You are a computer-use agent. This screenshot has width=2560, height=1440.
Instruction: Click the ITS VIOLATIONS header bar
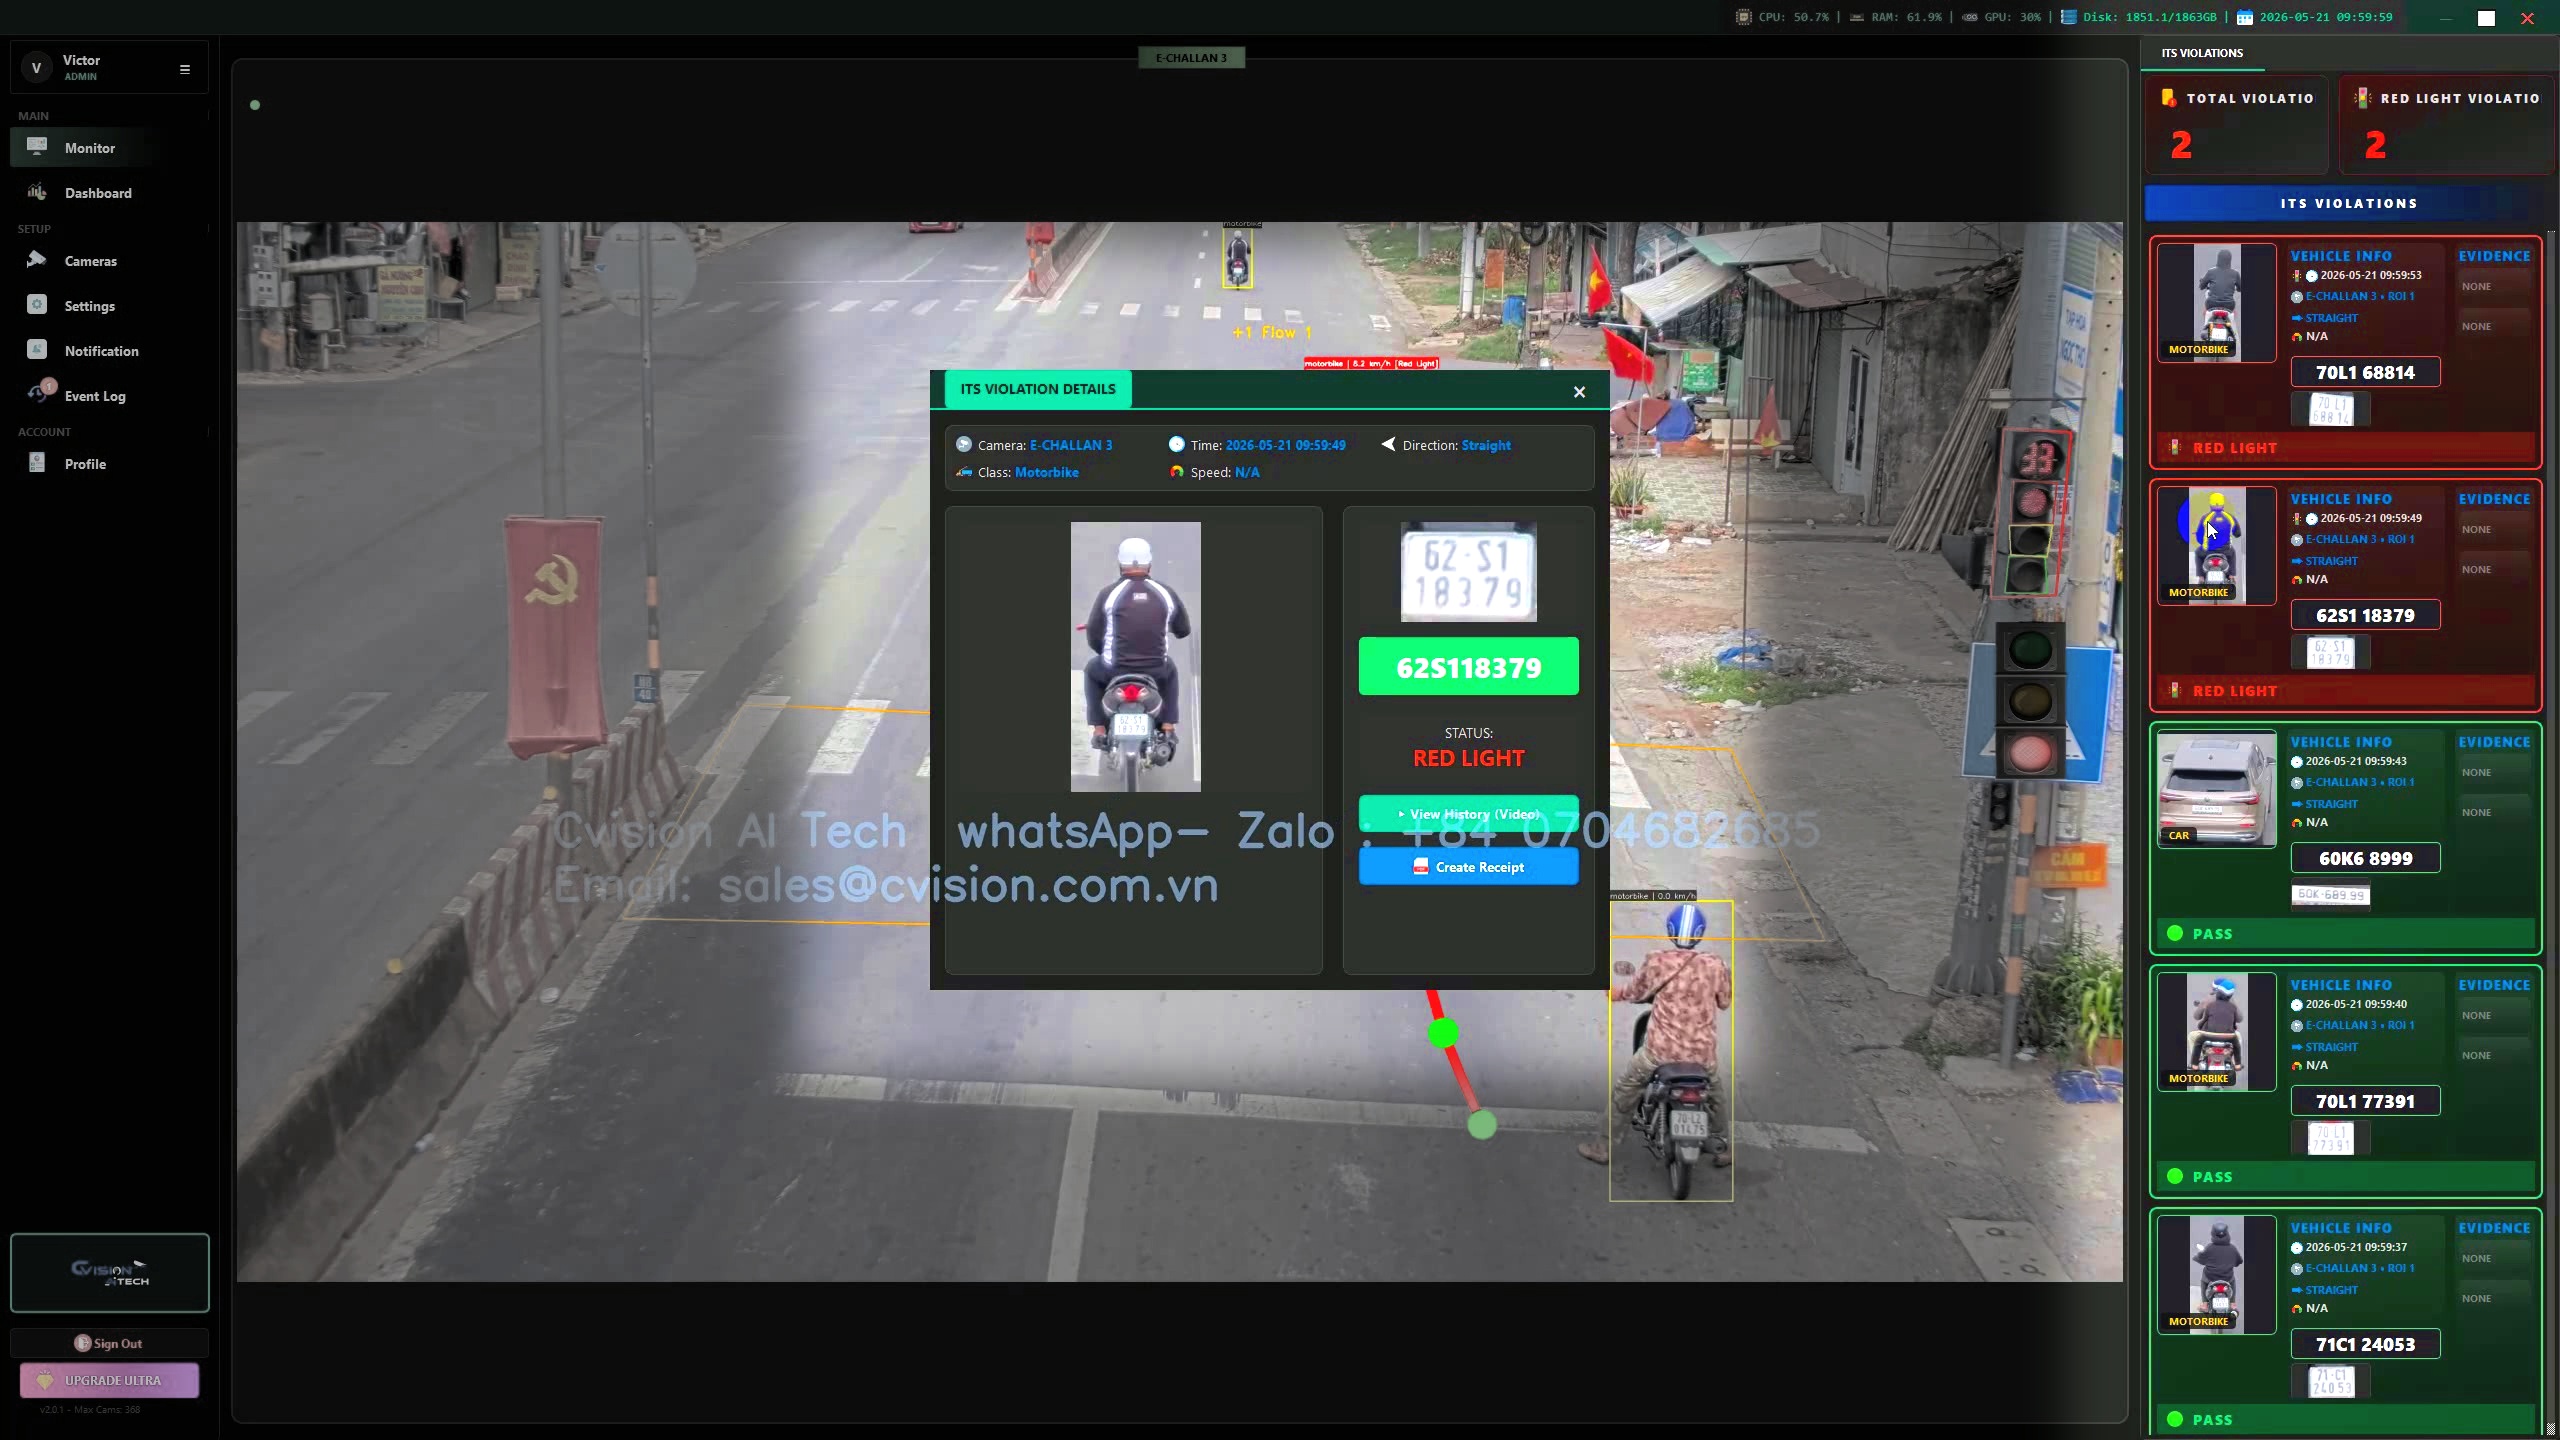point(2347,203)
